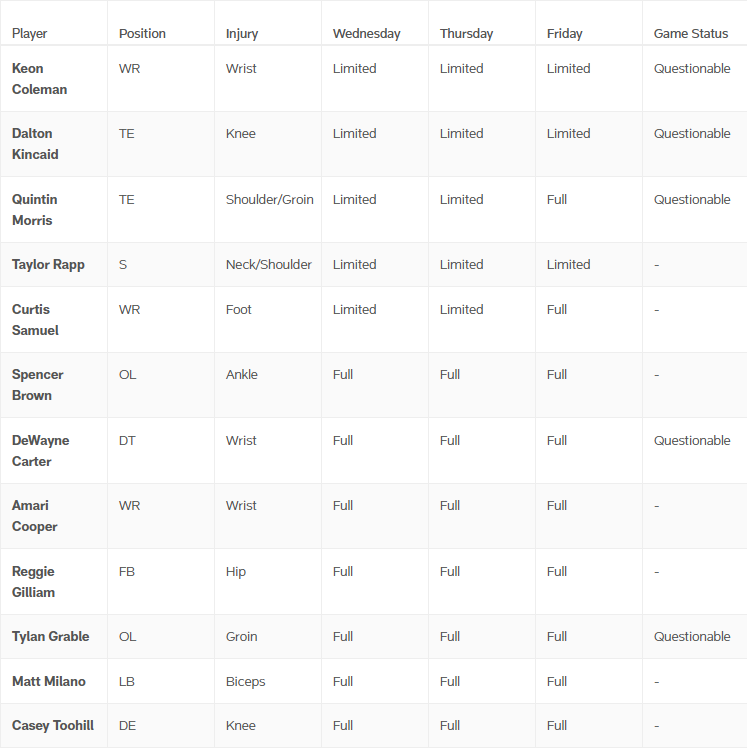Click the Curtis Samuel name cell
Viewport: 747px width, 748px height.
point(35,320)
